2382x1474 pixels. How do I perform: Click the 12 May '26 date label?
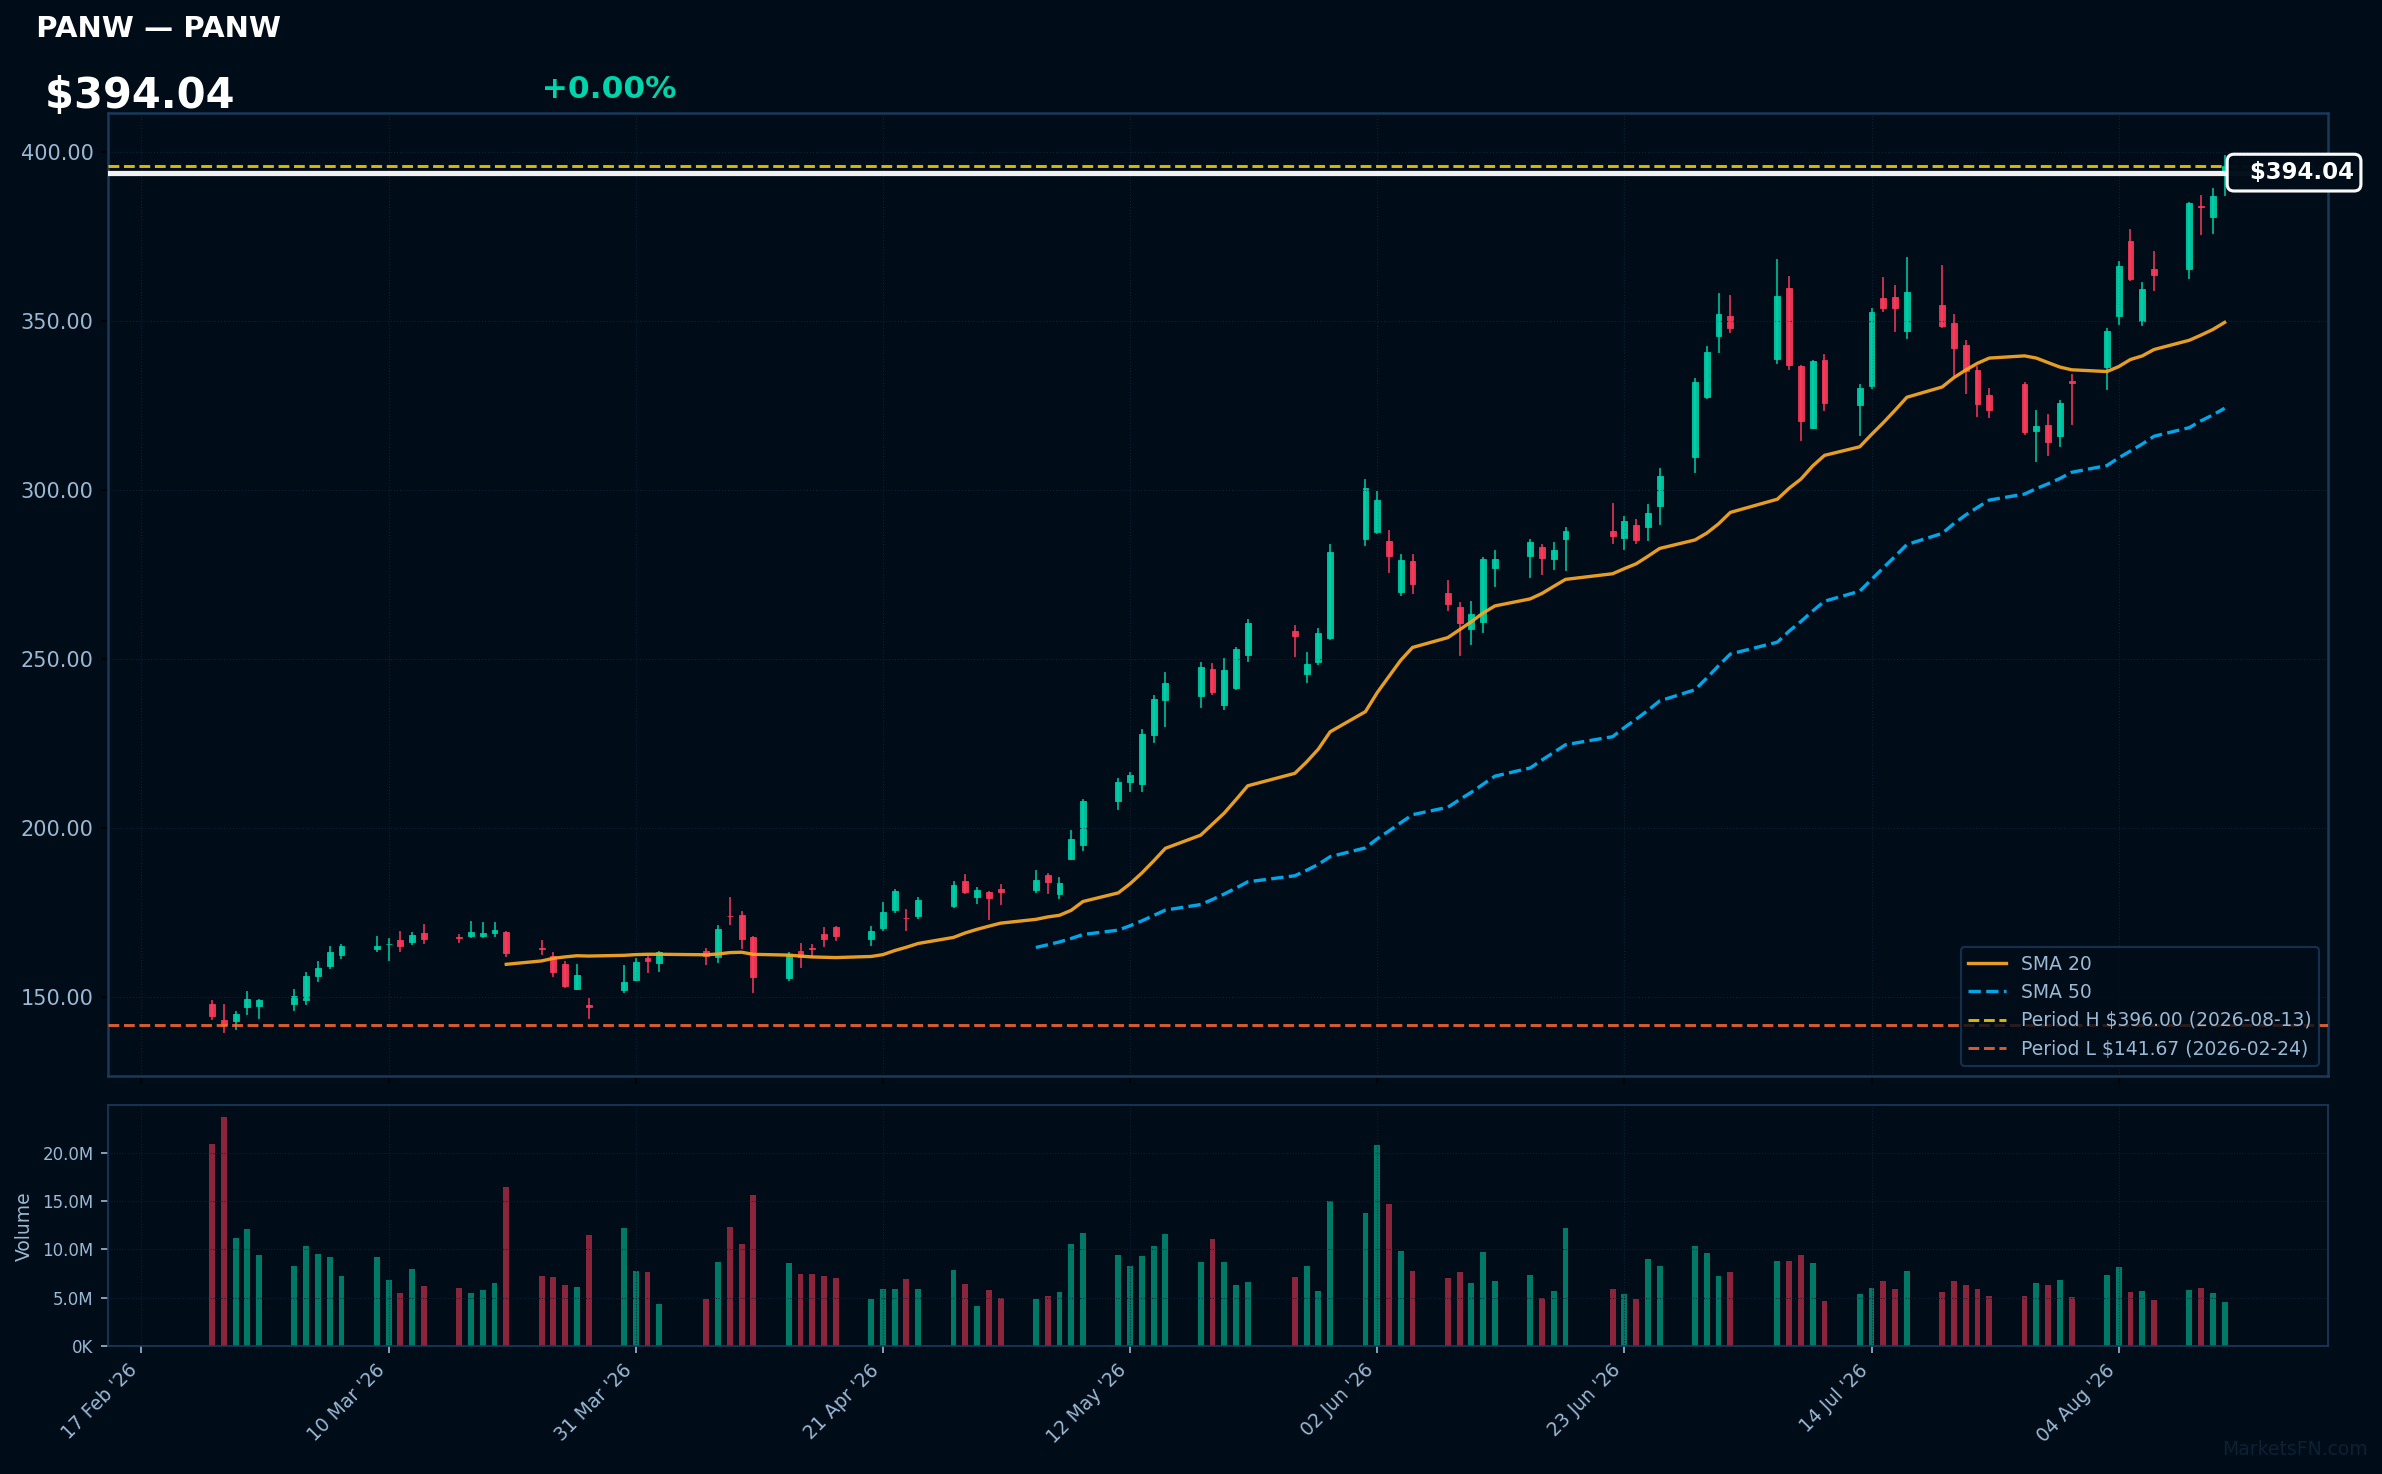[1087, 1401]
